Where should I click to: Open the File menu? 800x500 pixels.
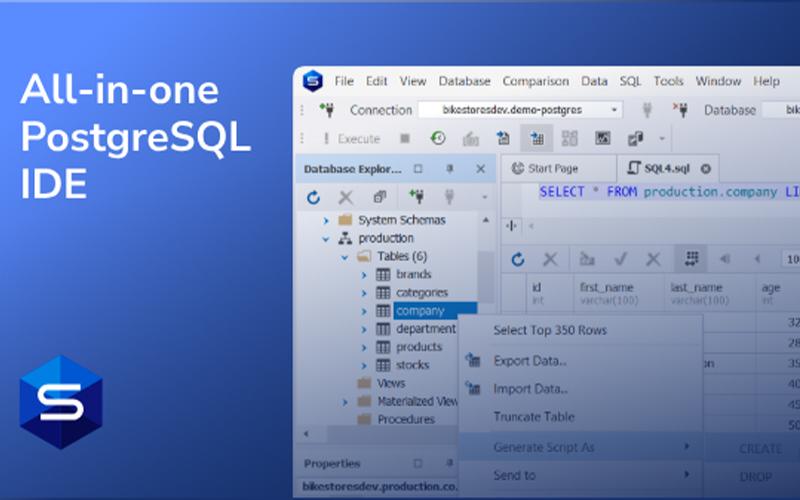click(344, 81)
